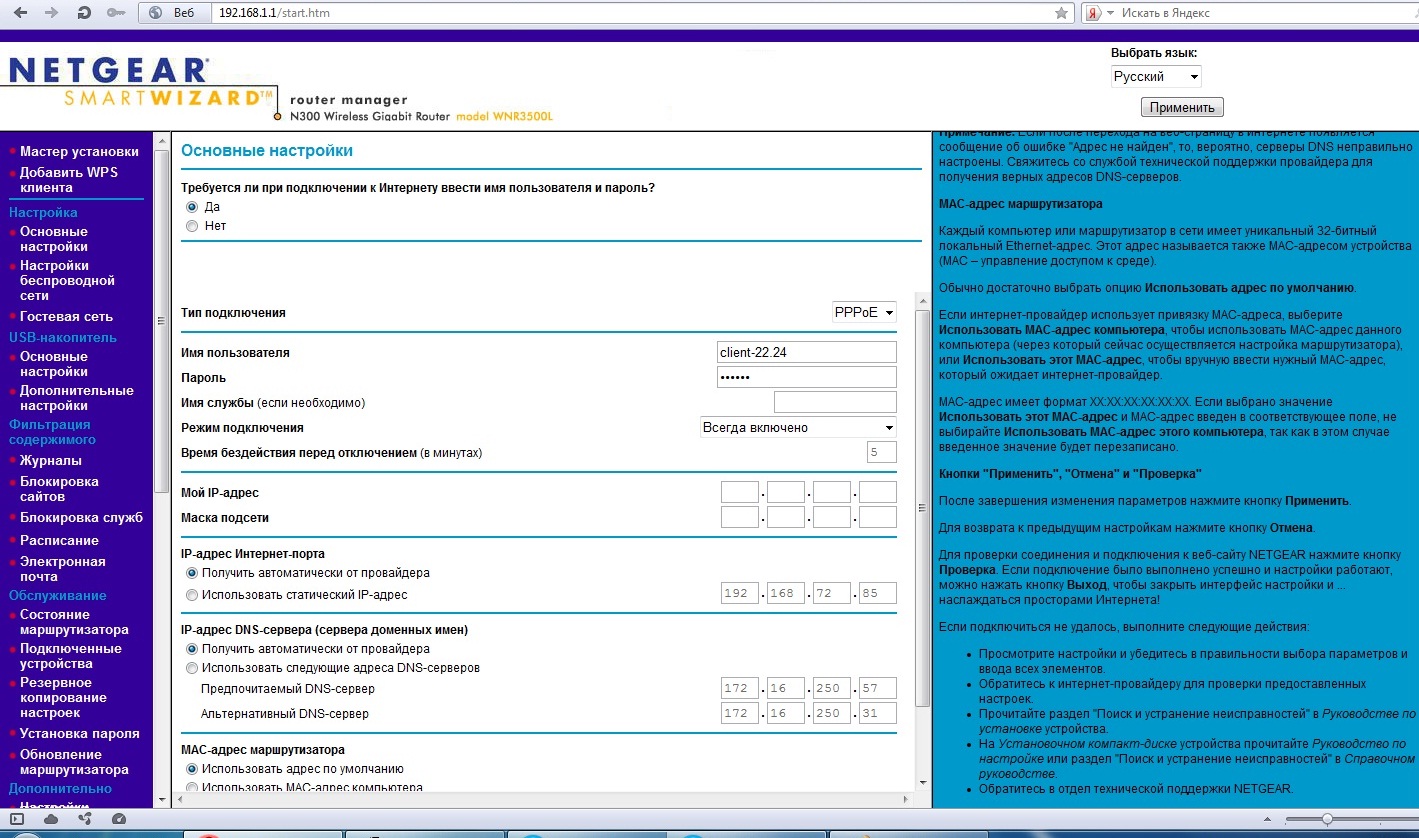Open the cloud sync icon in status bar
The width and height of the screenshot is (1419, 838).
(51, 819)
